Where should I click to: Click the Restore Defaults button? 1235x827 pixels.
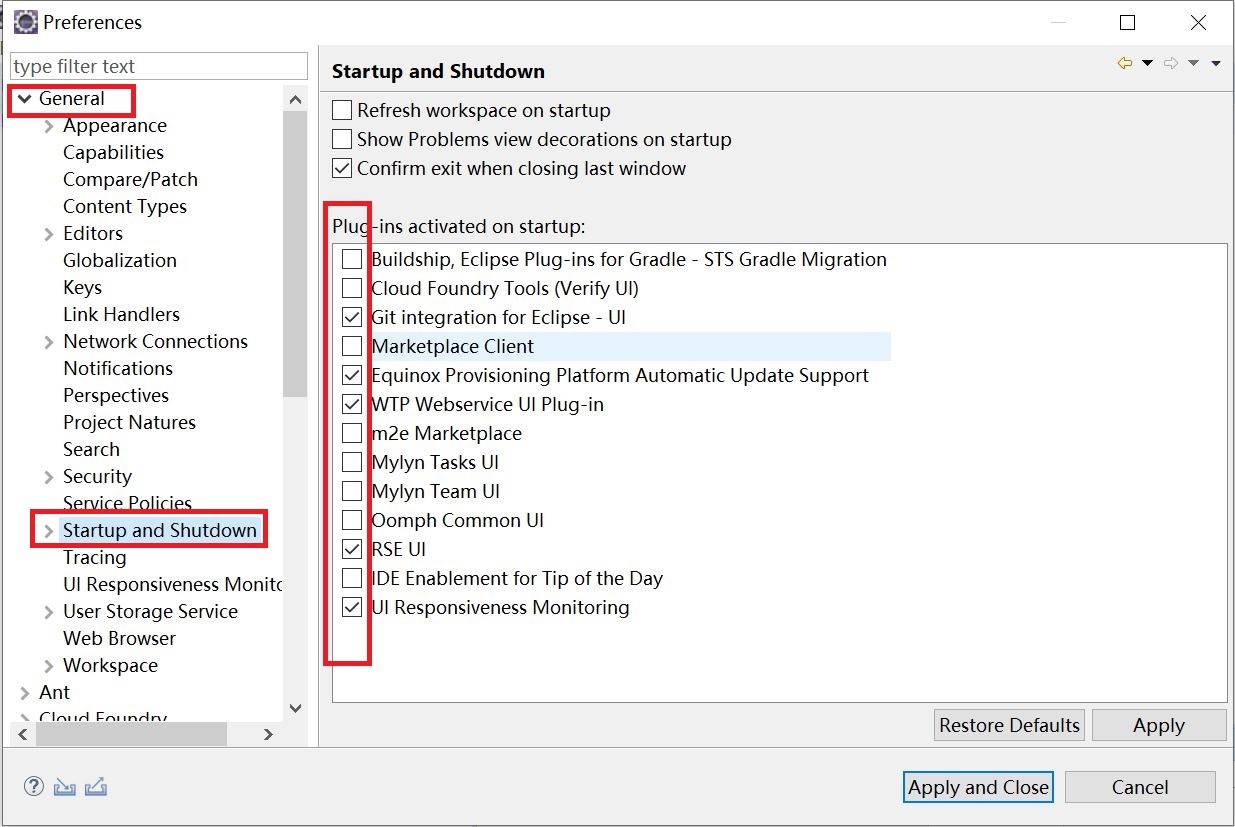click(x=1009, y=726)
